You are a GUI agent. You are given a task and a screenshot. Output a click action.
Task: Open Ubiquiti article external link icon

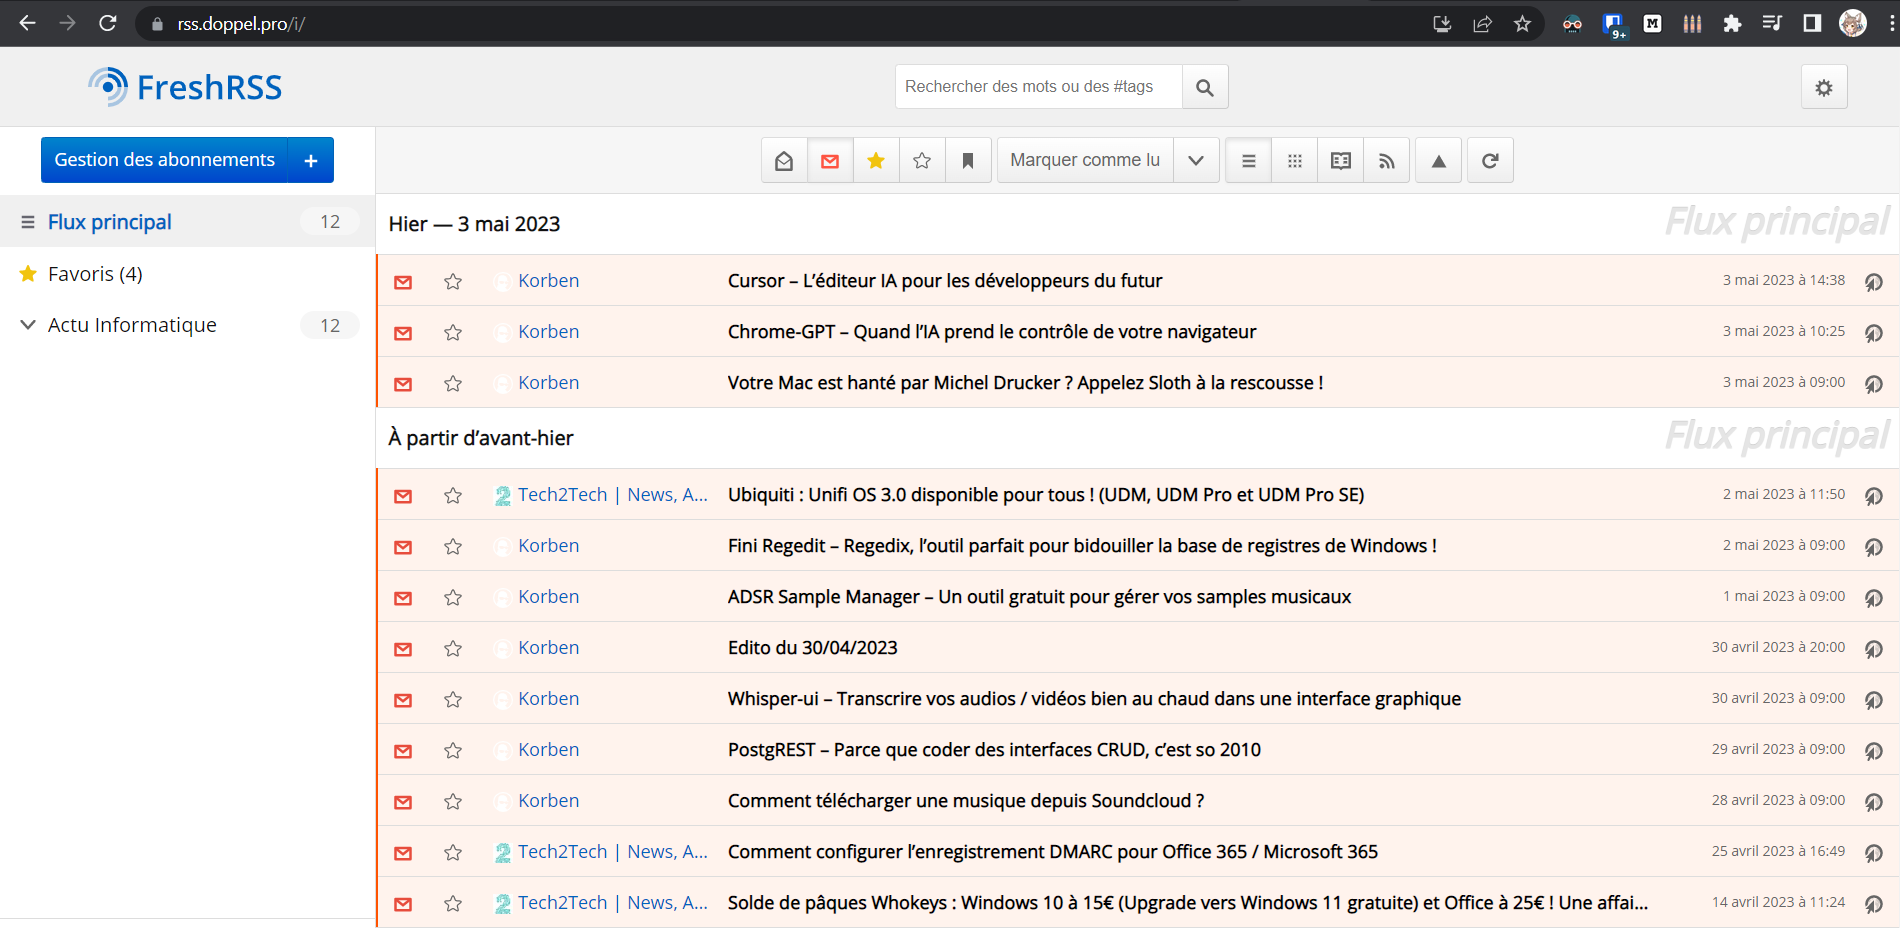click(x=1874, y=496)
